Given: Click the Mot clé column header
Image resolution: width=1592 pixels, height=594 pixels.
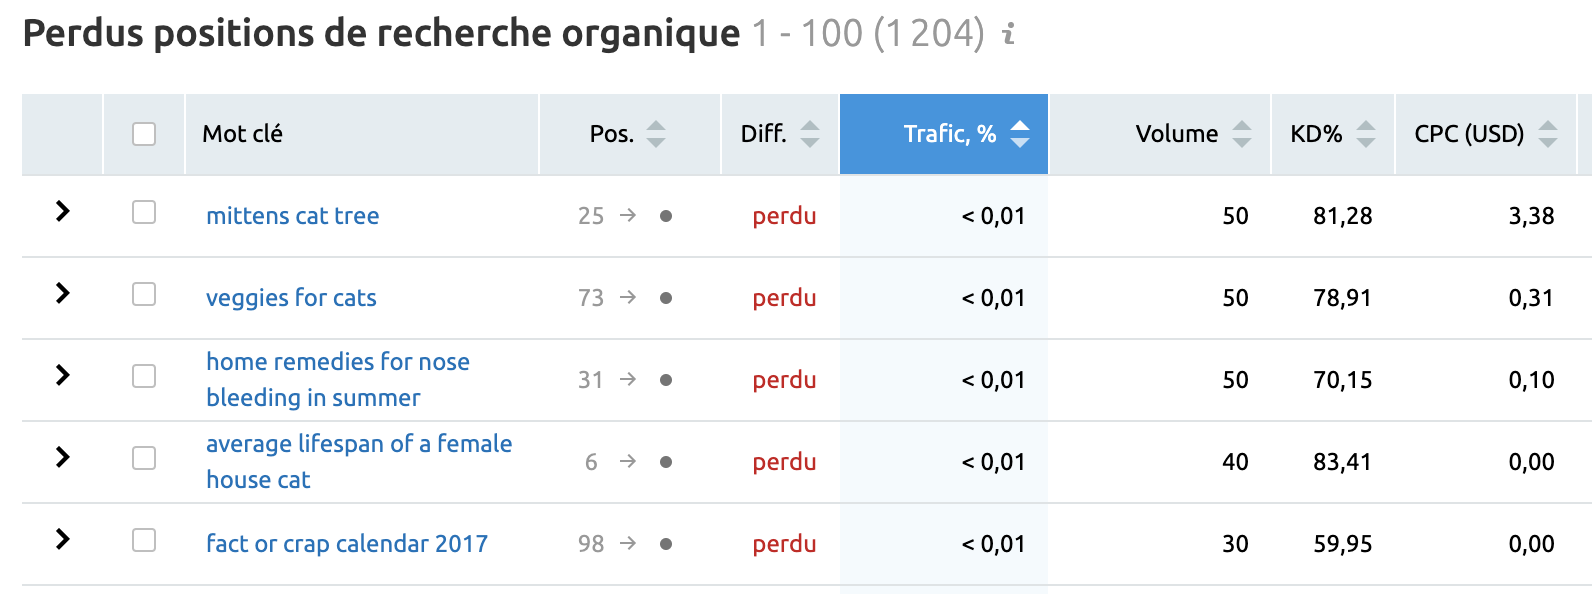Looking at the screenshot, I should click(x=240, y=132).
